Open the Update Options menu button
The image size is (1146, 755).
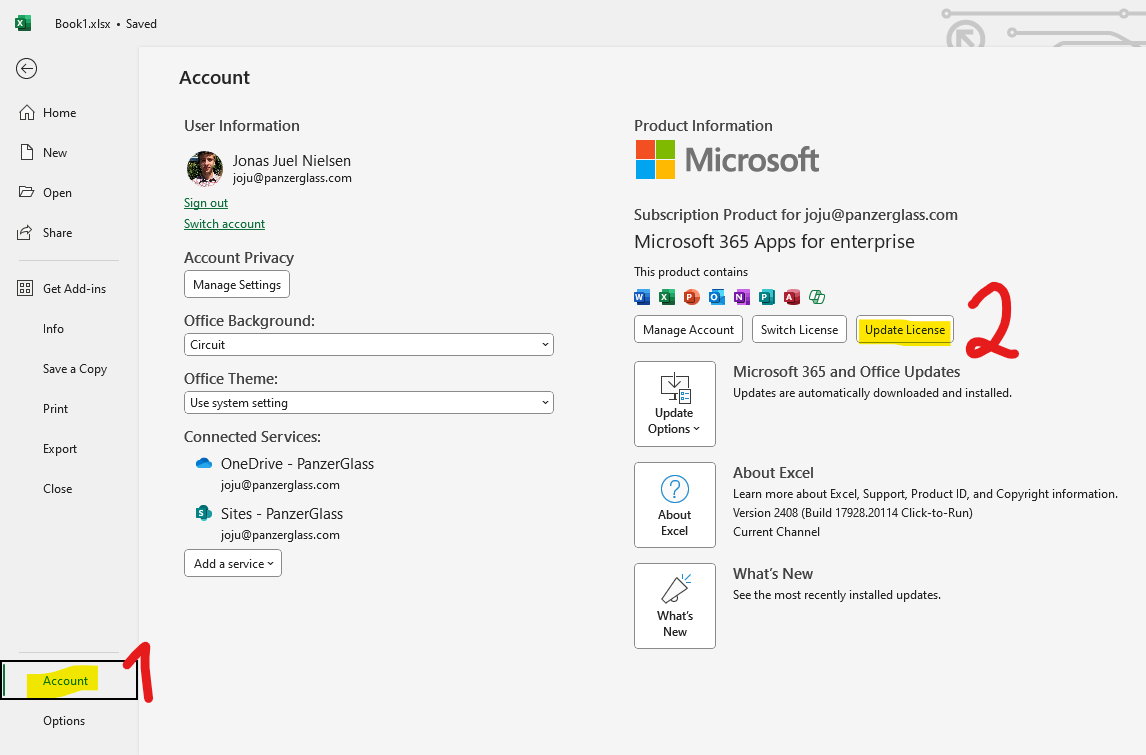click(675, 403)
